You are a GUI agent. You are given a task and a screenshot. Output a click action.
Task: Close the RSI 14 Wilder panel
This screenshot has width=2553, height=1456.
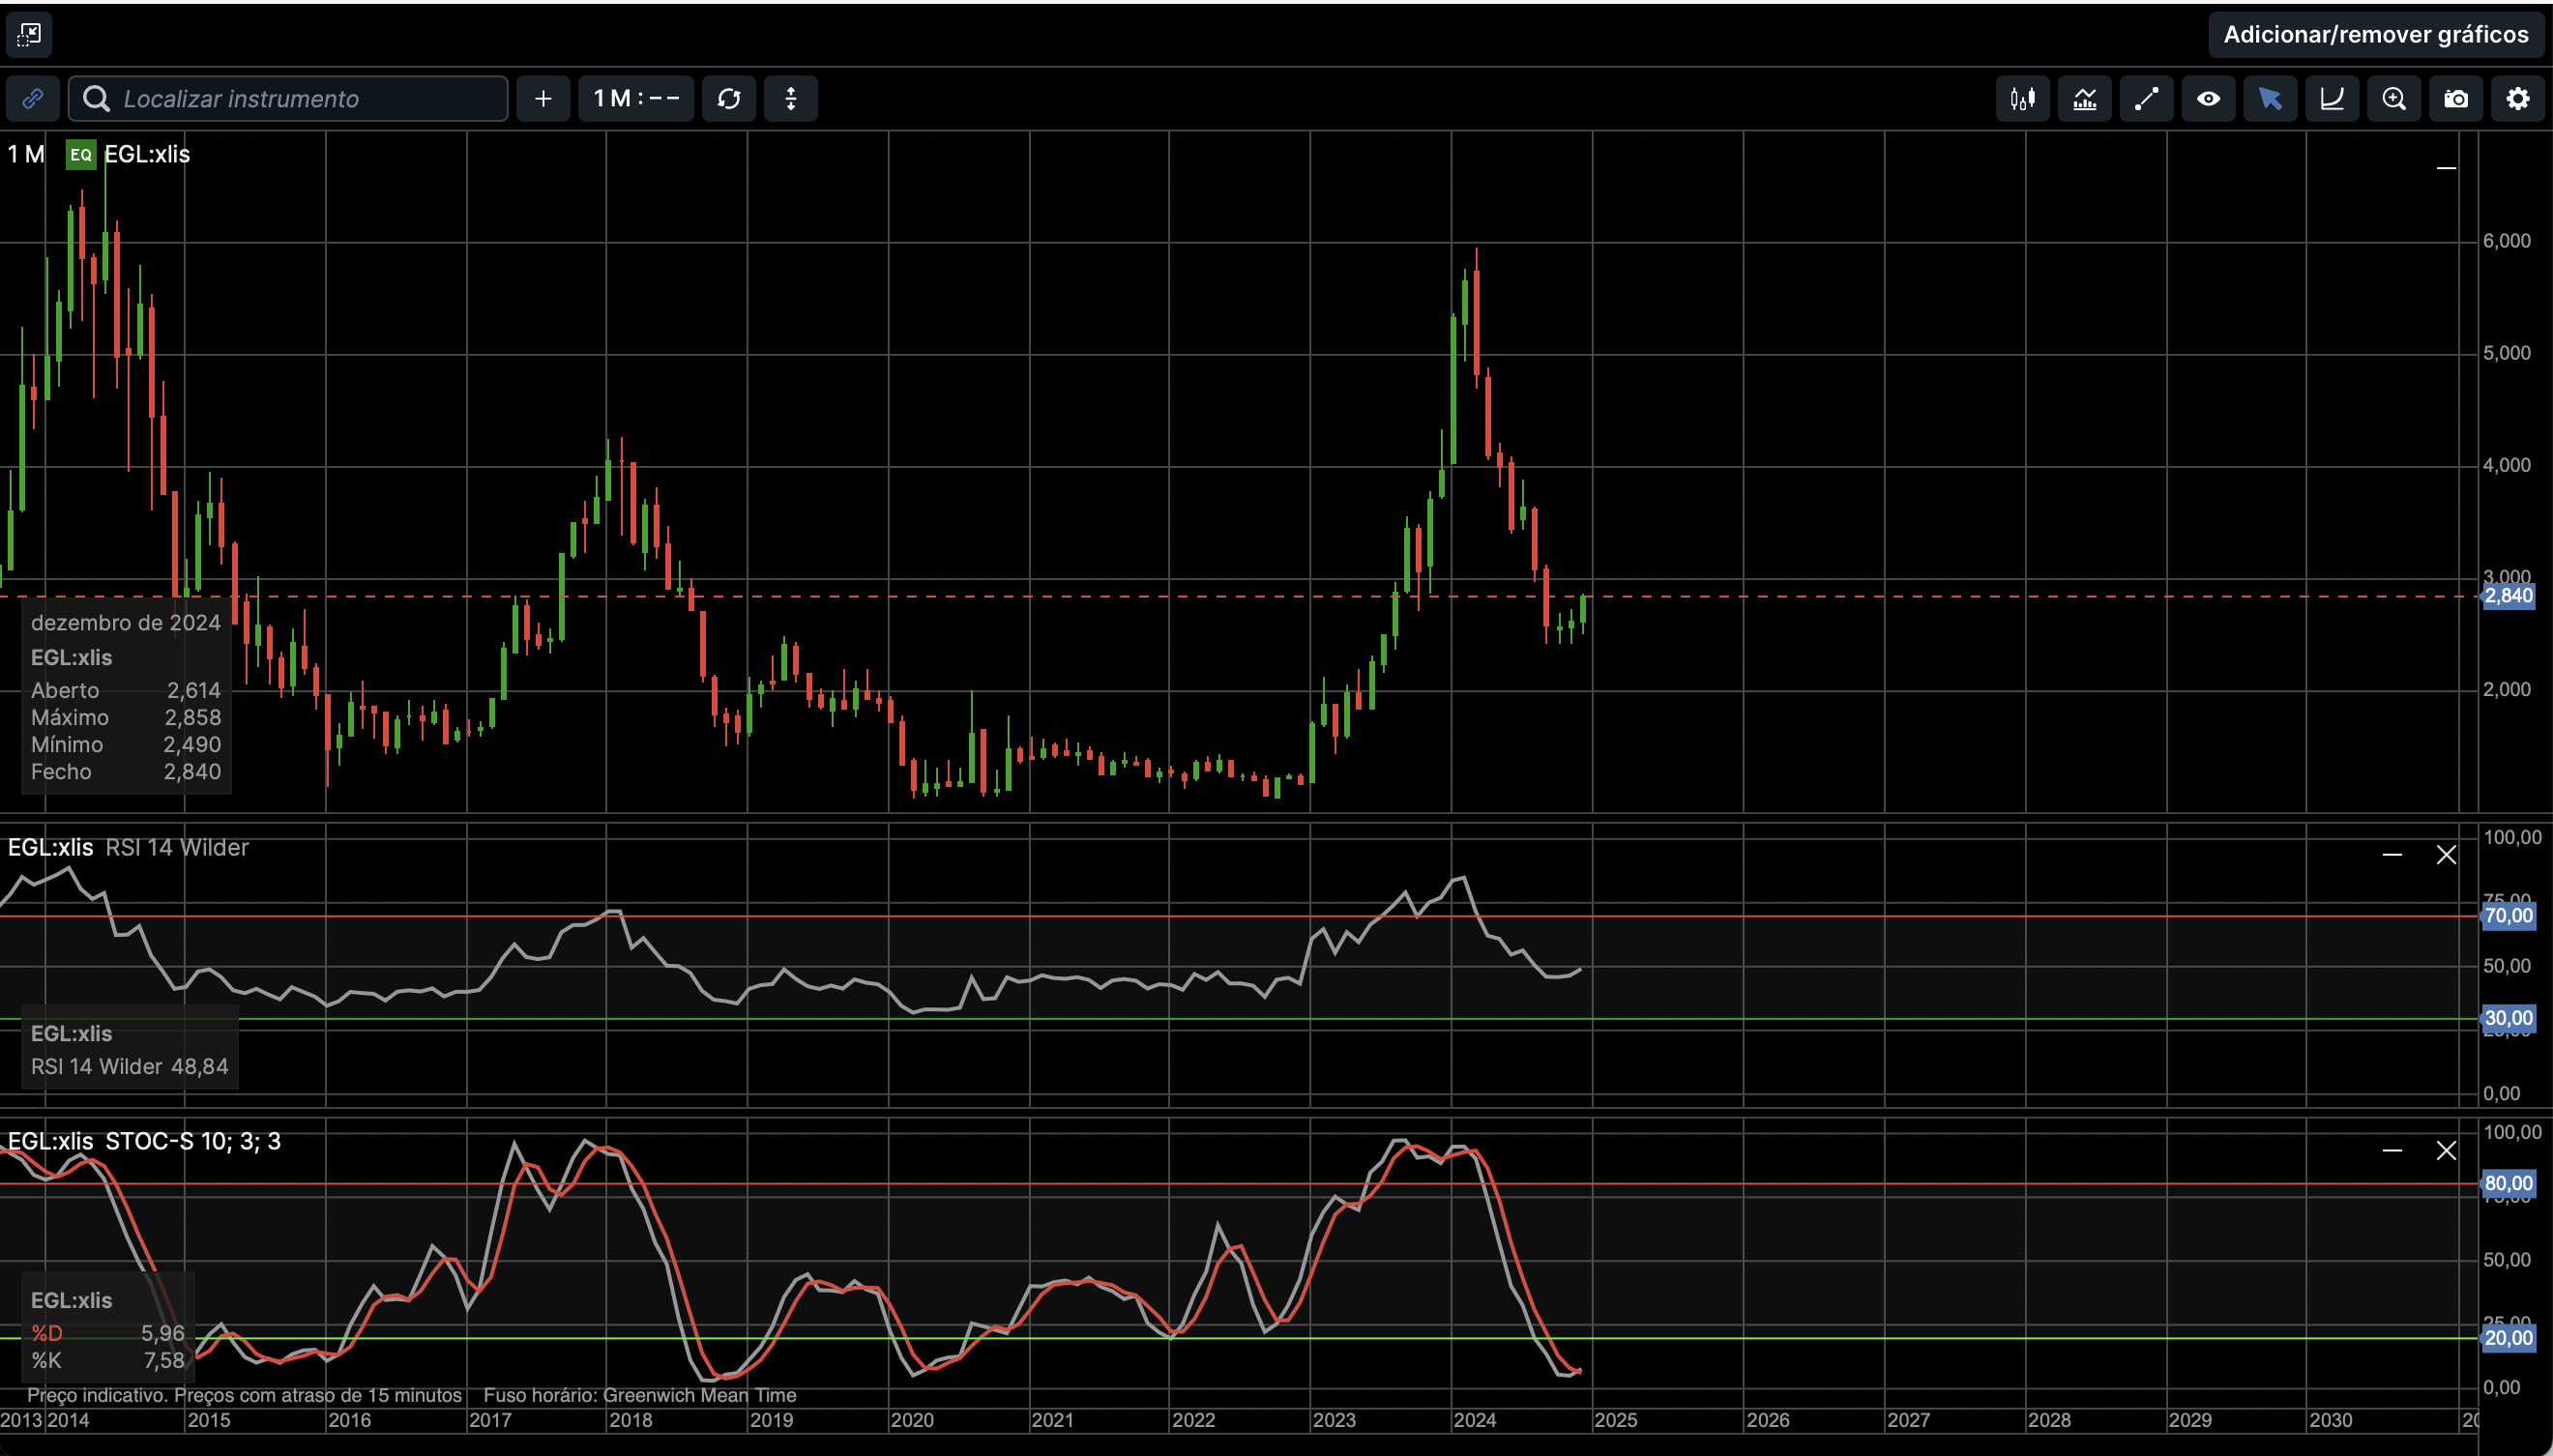click(2446, 855)
